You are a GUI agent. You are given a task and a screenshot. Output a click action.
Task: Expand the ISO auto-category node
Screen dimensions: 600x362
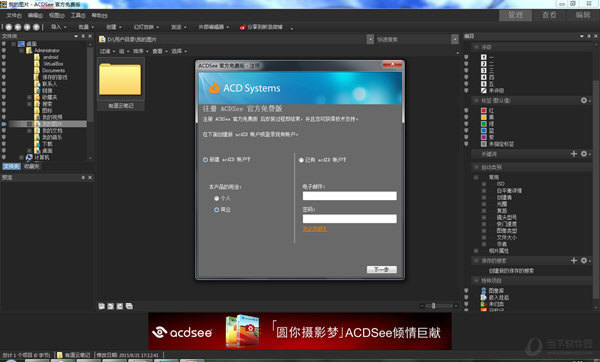click(484, 184)
